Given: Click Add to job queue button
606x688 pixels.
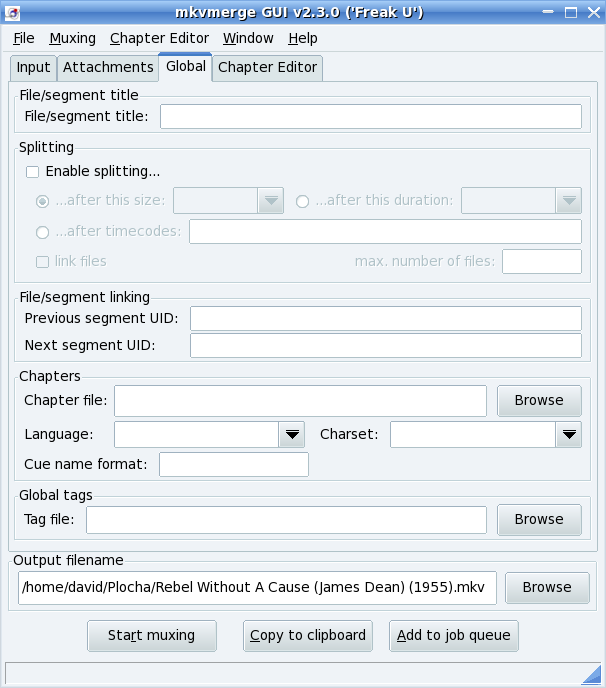Looking at the screenshot, I should [x=454, y=636].
